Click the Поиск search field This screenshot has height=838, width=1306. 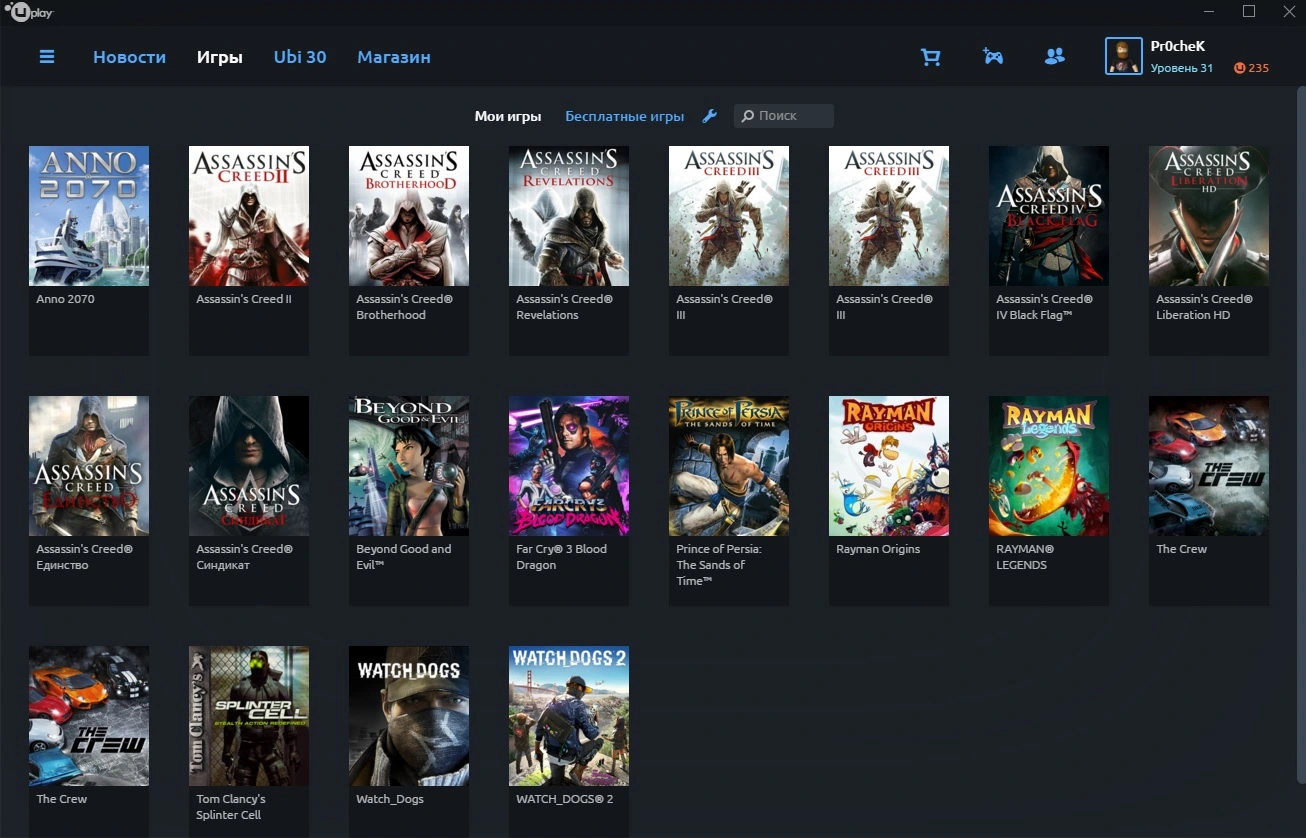(x=784, y=116)
